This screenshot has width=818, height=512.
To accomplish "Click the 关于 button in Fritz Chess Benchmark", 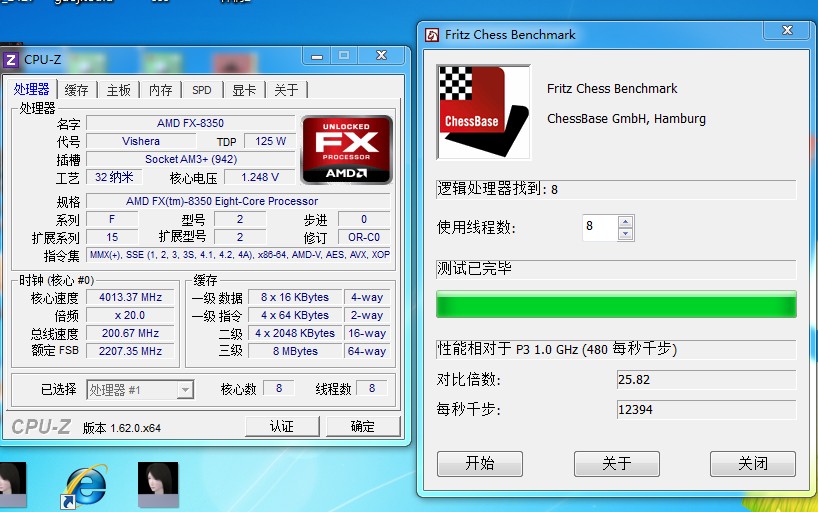I will point(617,463).
